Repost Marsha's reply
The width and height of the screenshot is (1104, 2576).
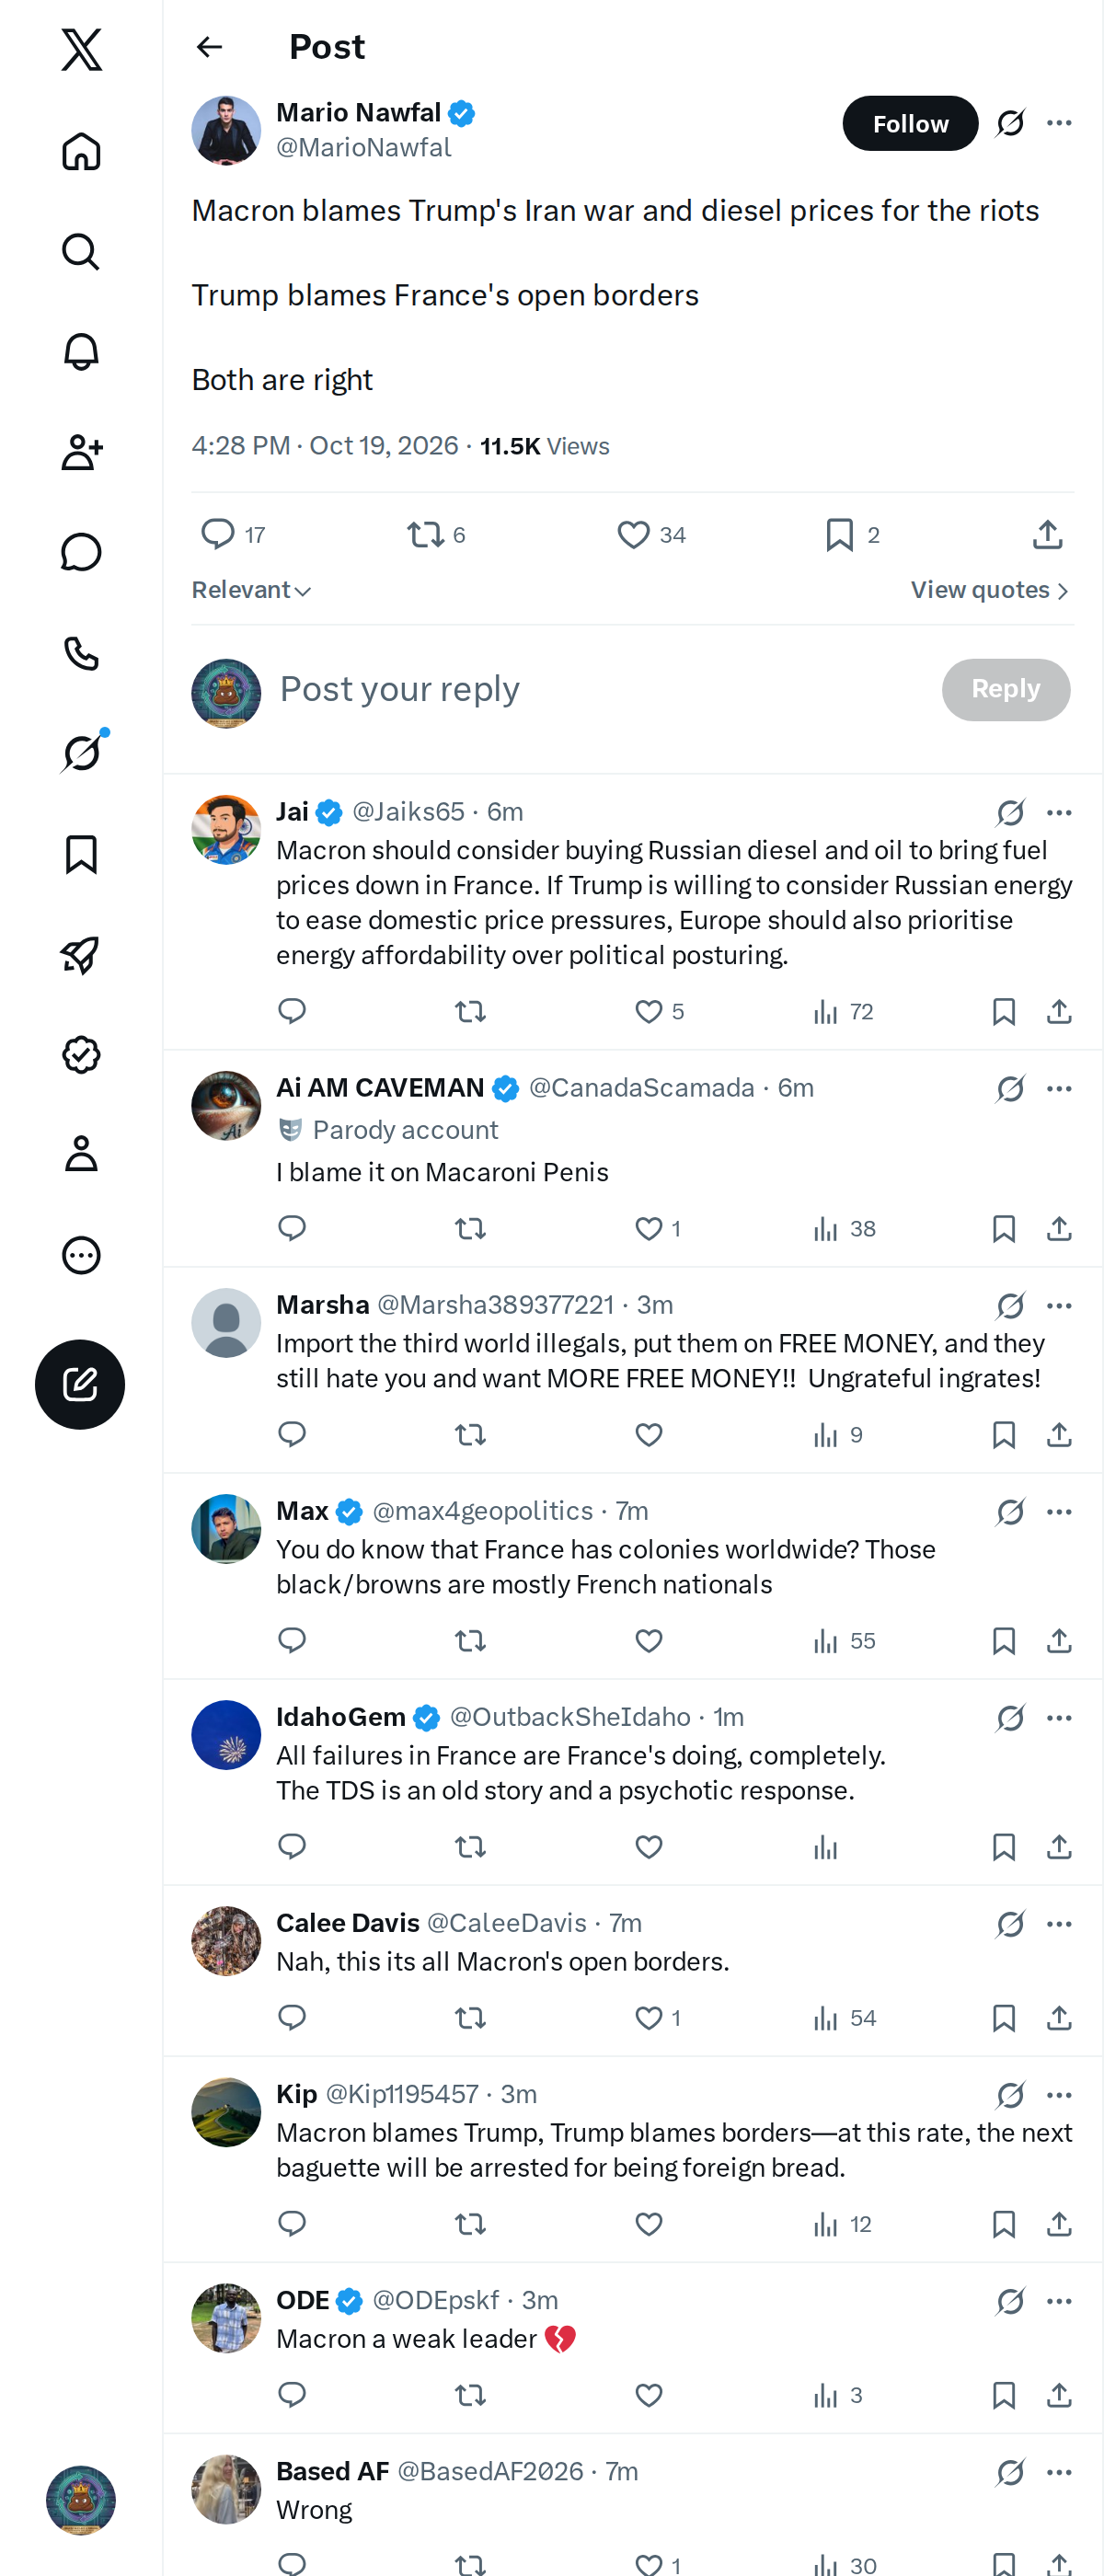tap(470, 1435)
